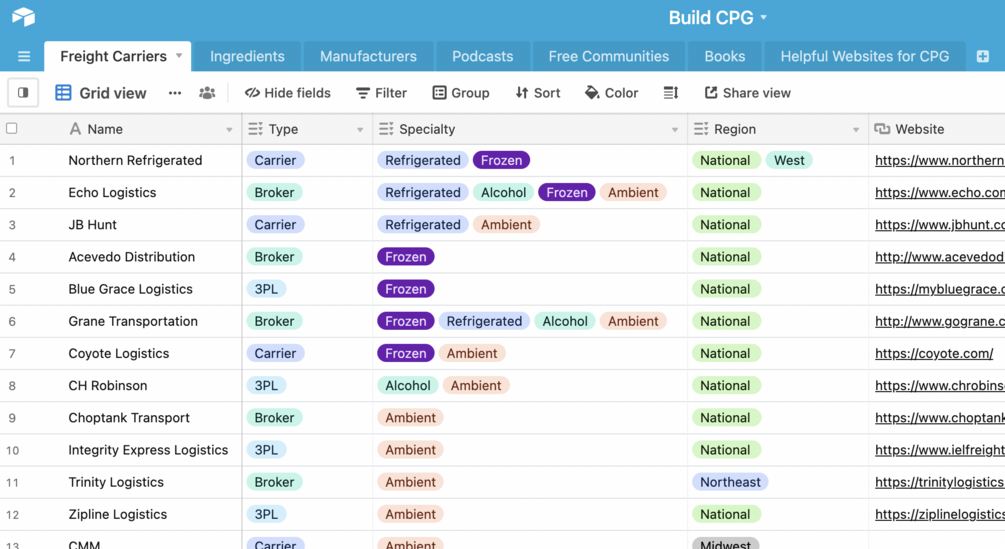Open the Filter menu
The image size is (1005, 549).
[381, 93]
